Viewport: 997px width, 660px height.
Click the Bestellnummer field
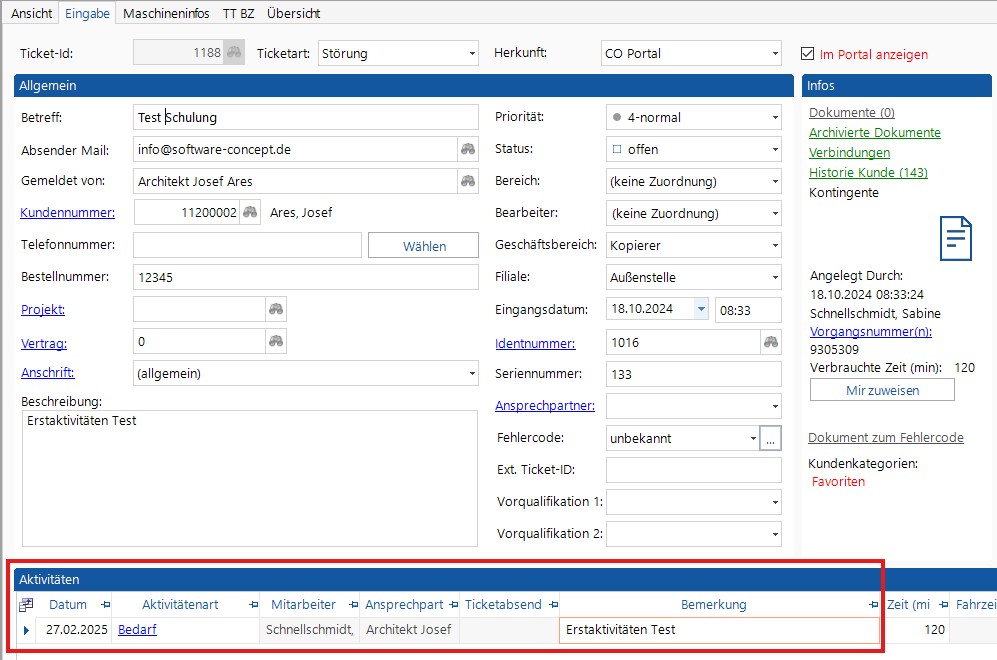[305, 277]
